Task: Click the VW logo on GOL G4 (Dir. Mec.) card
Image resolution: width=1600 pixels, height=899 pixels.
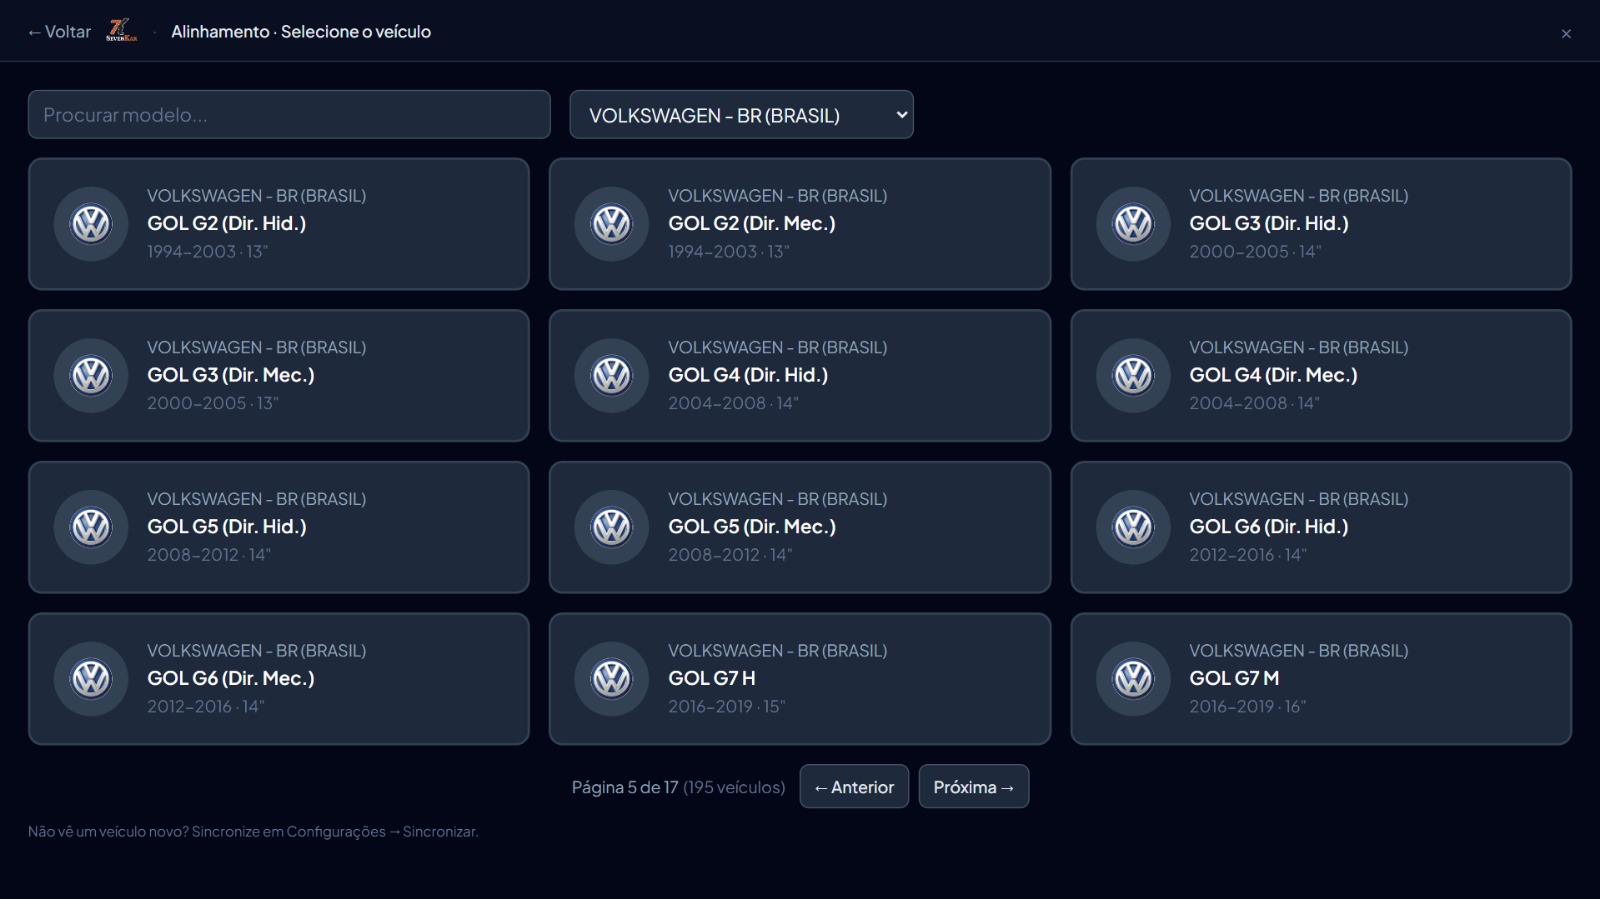Action: tap(1133, 376)
